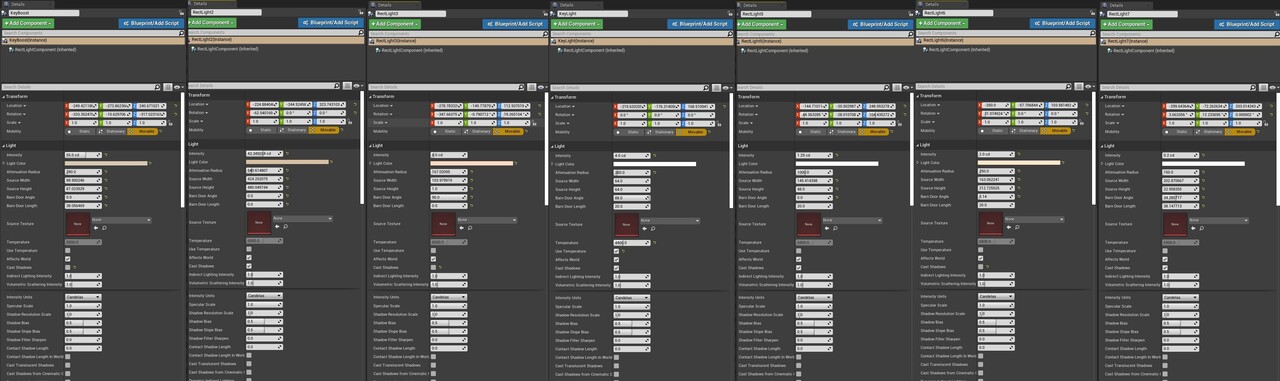Click the Light Color swatch in KeyLight panel
Image resolution: width=1280 pixels, height=381 pixels.
tap(654, 164)
